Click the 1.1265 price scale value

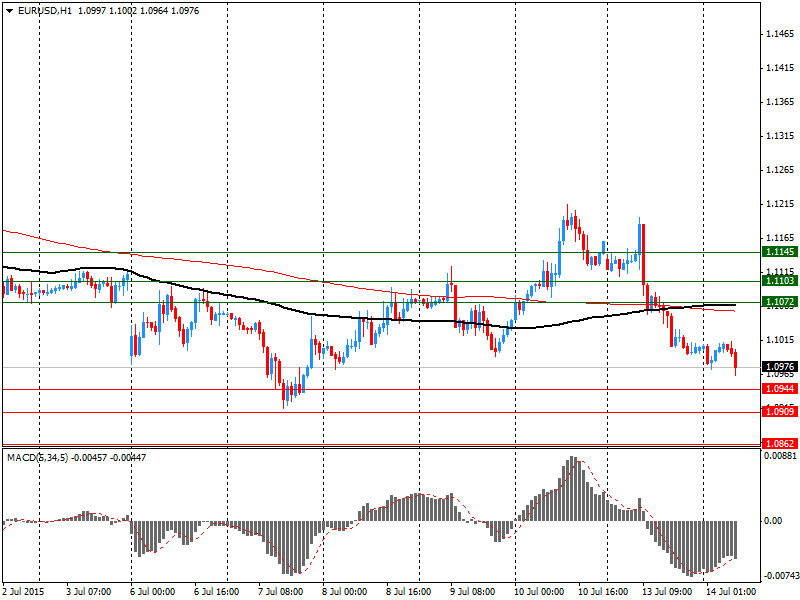point(780,170)
